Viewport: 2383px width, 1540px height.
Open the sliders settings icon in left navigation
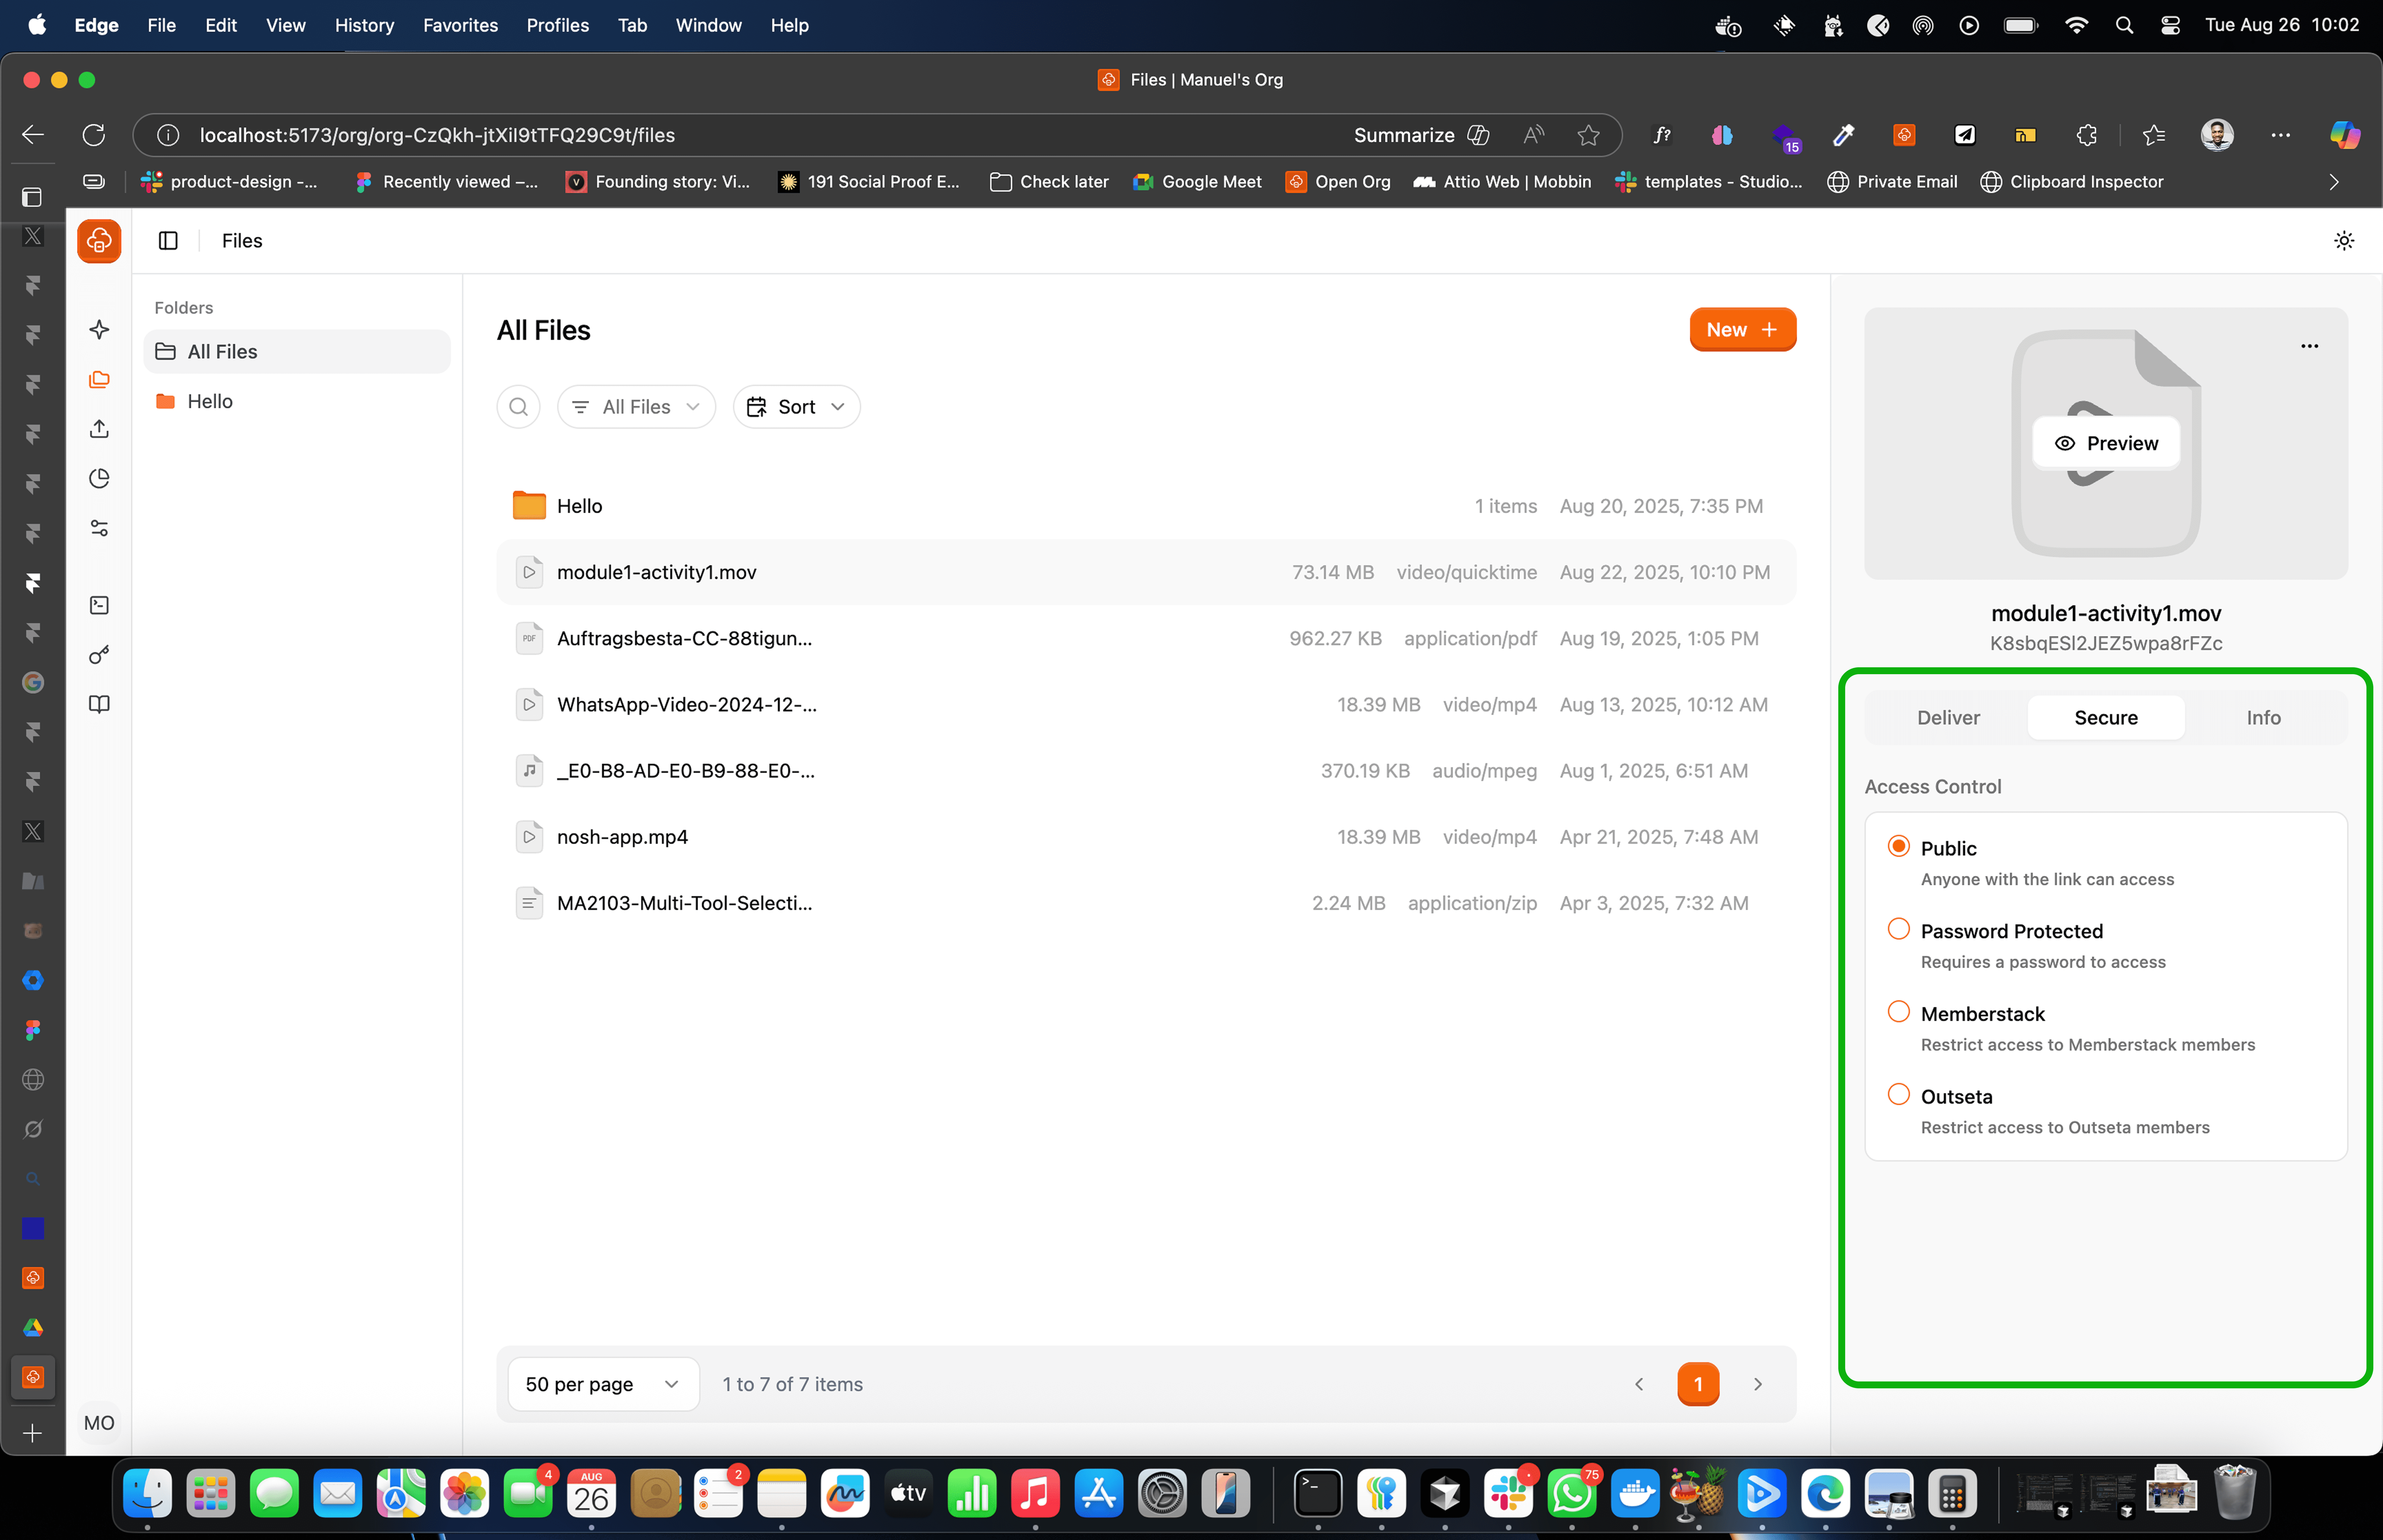[x=99, y=528]
